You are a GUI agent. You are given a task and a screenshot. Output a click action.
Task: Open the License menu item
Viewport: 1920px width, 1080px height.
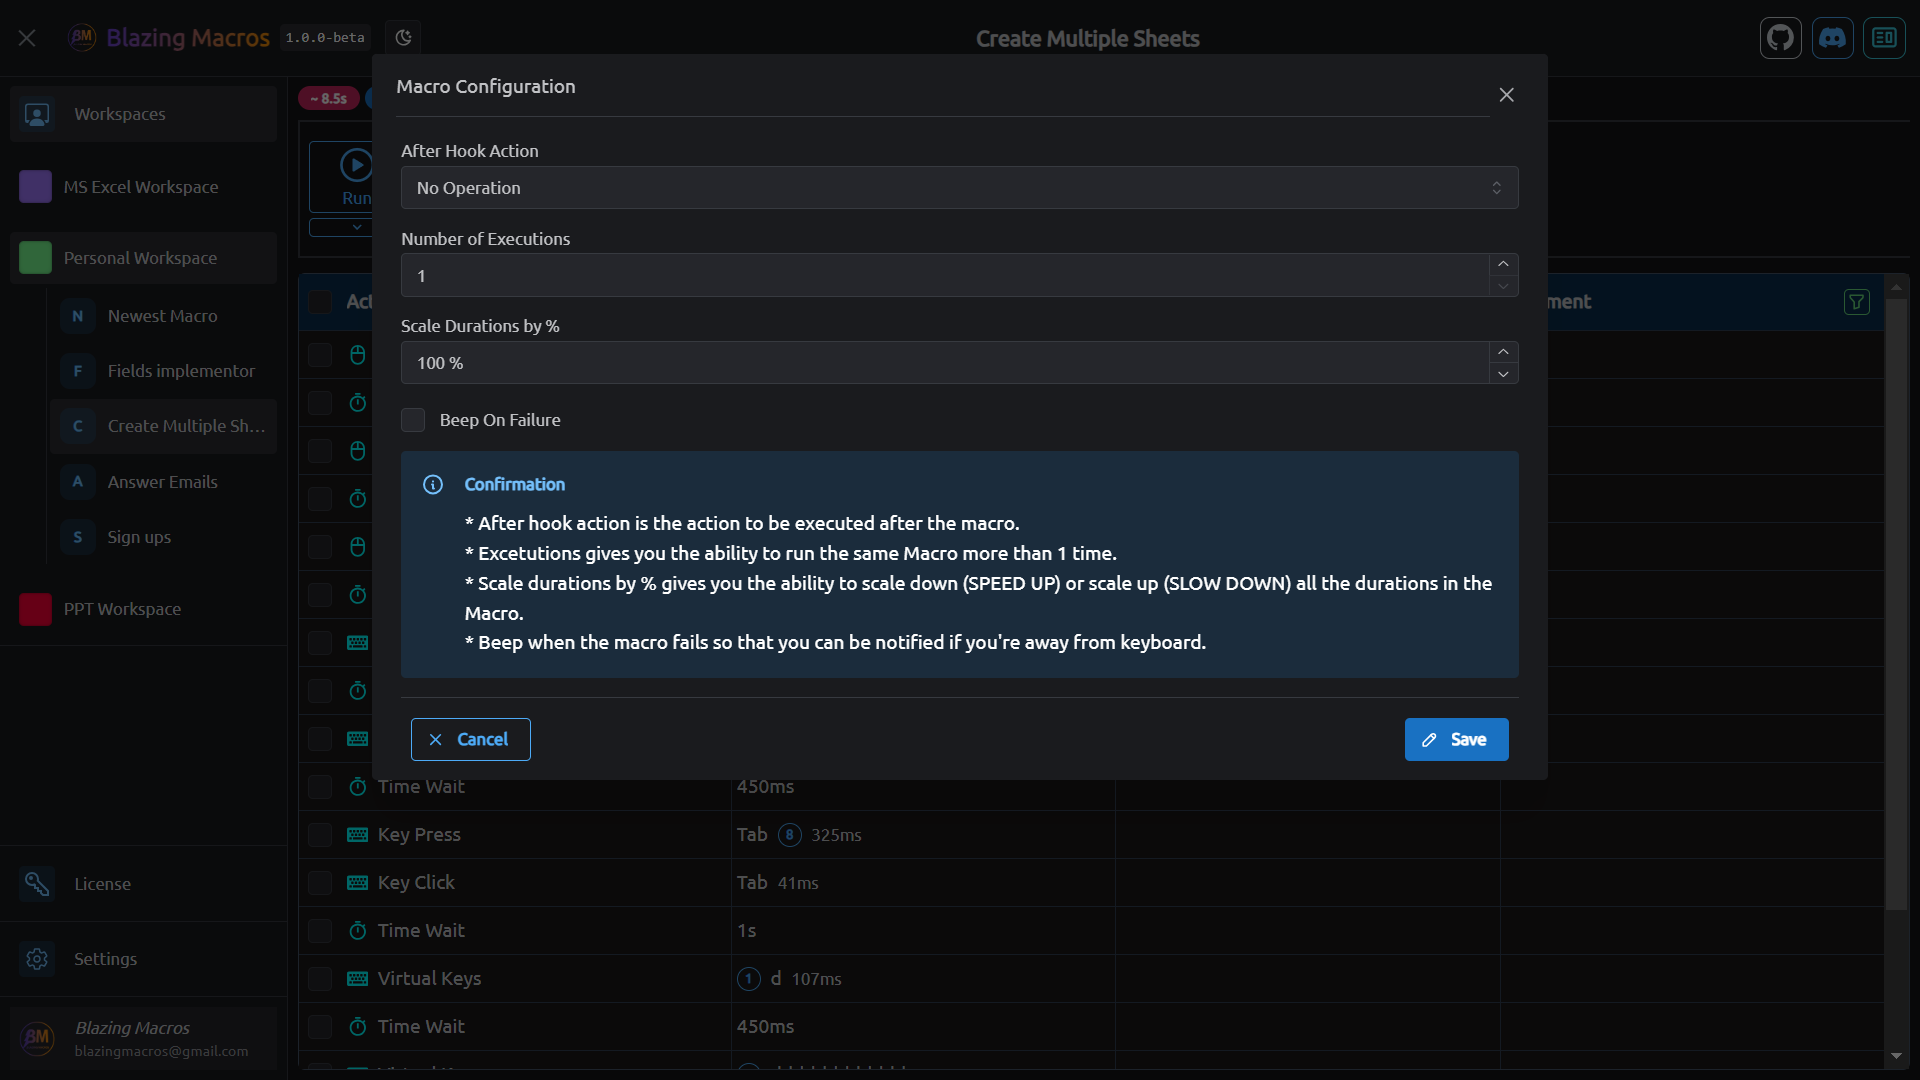click(x=143, y=884)
